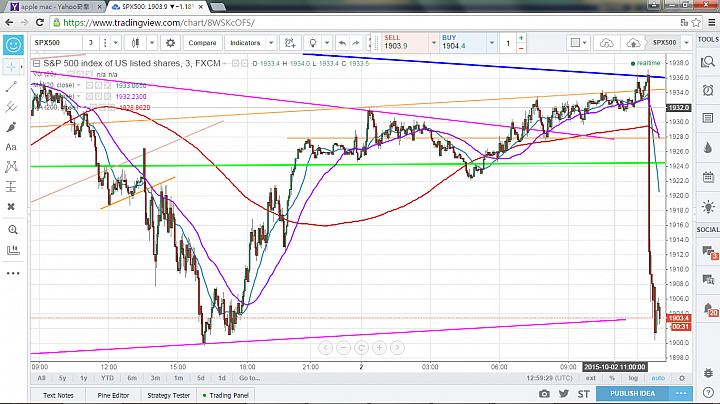Screen dimensions: 720x404
Task: Collapse the S&P 500 legend box toggle
Action: pyautogui.click(x=36, y=63)
